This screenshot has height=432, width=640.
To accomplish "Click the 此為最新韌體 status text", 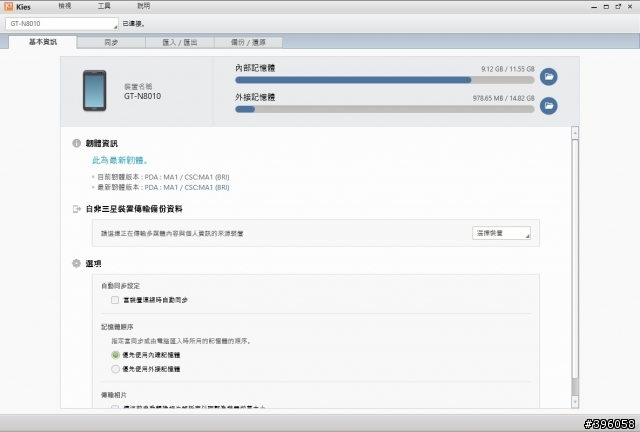I will tap(120, 160).
